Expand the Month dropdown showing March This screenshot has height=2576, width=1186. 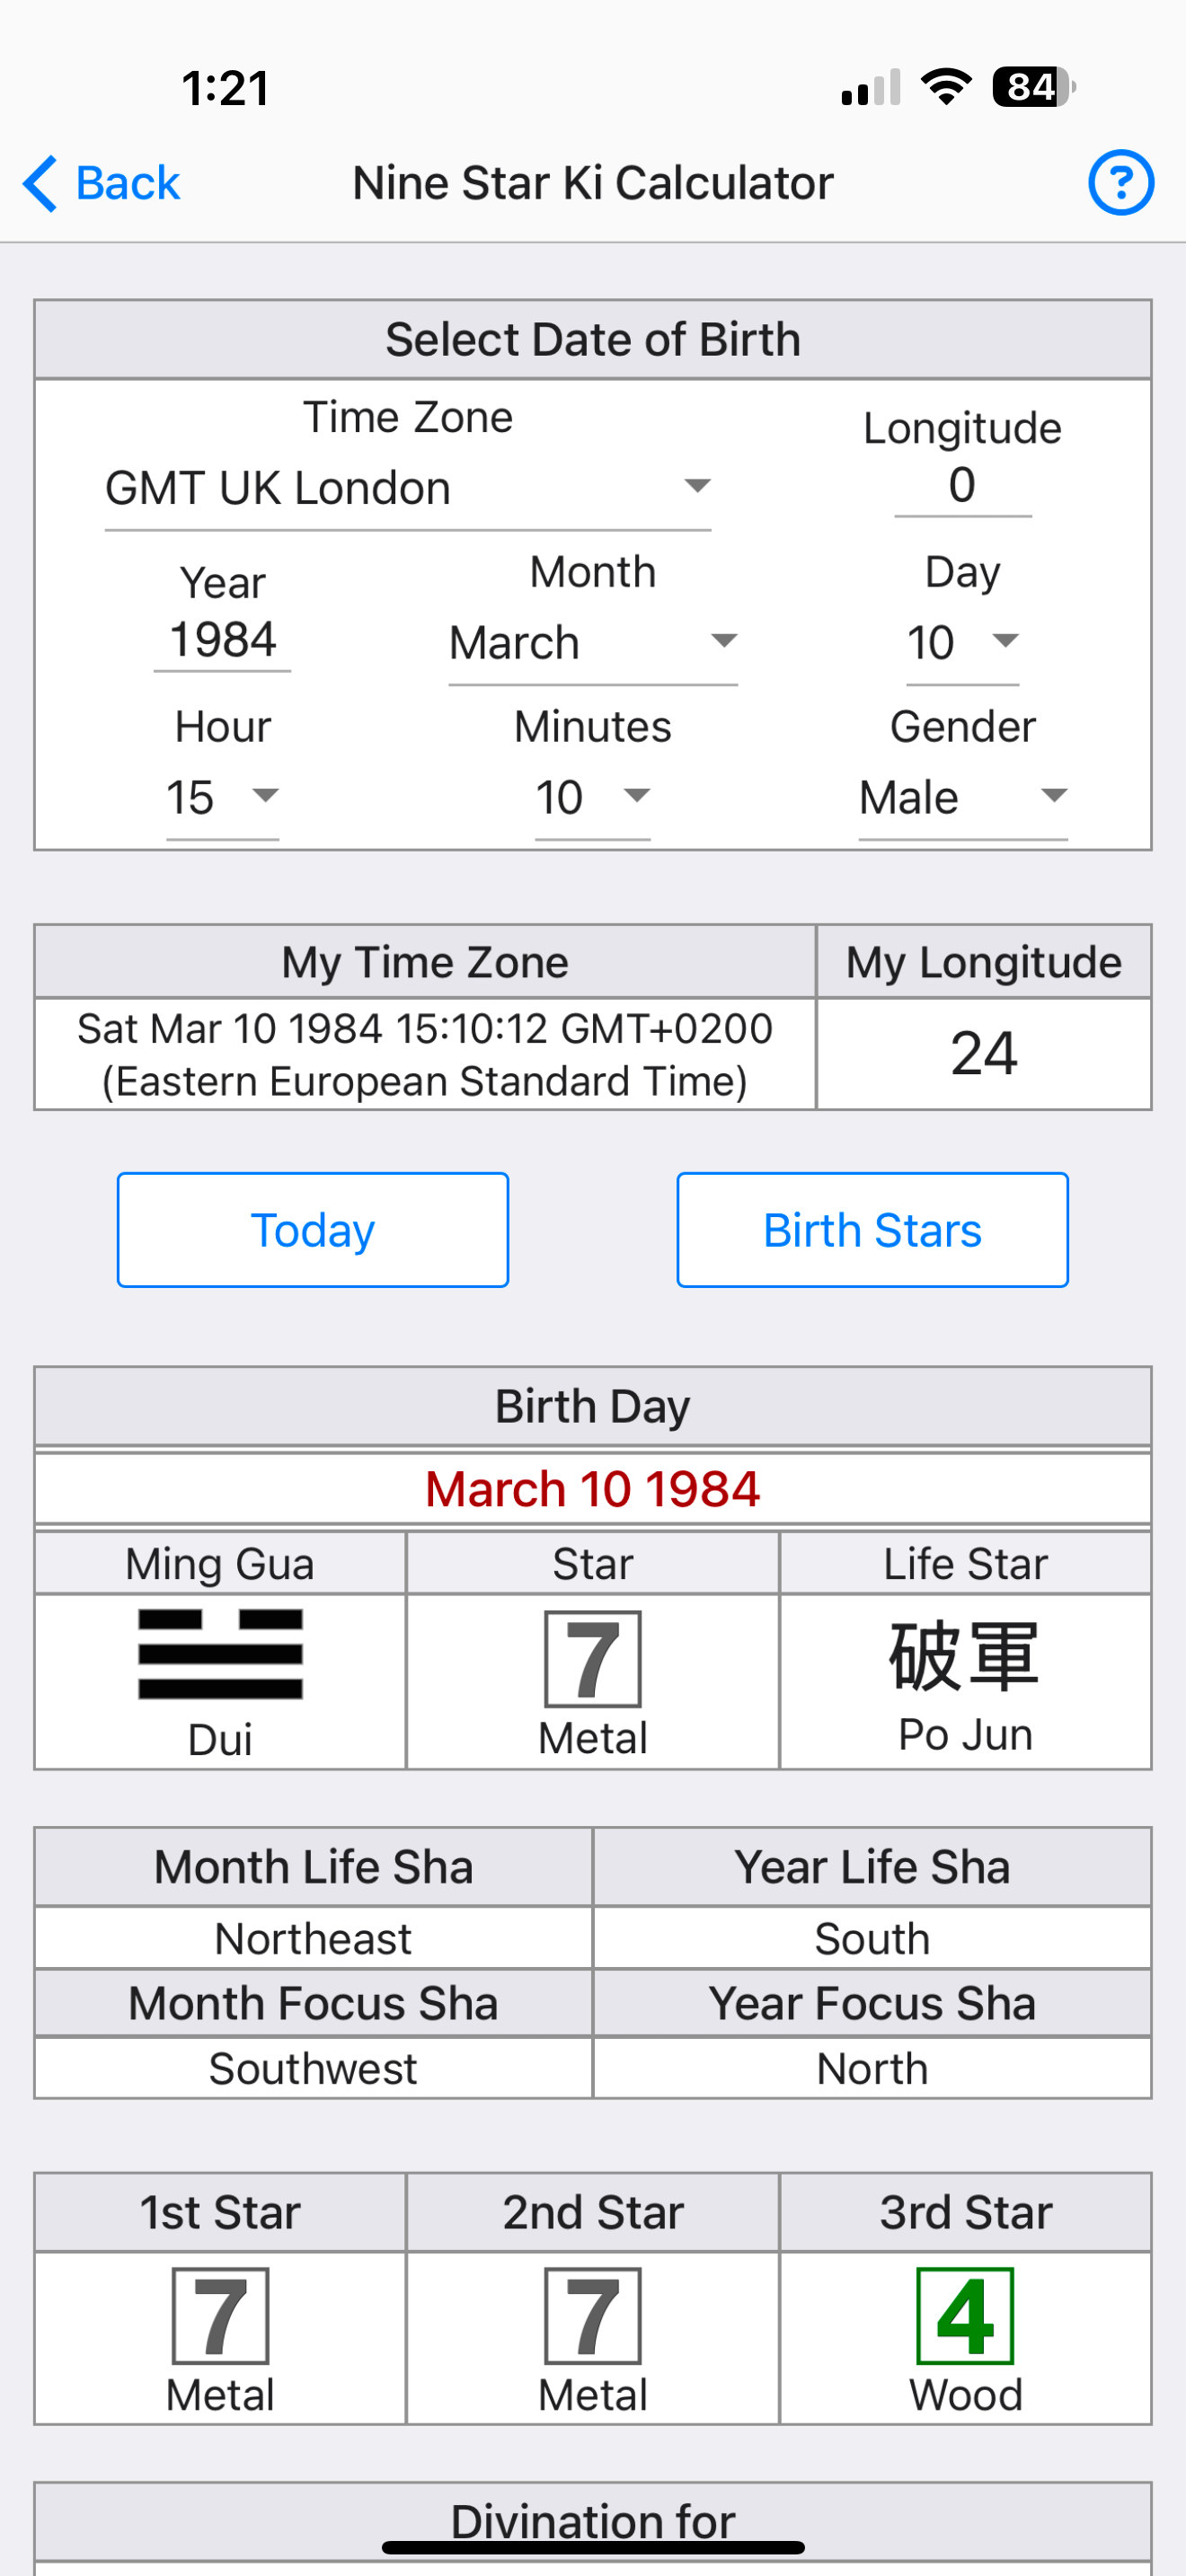tap(593, 643)
